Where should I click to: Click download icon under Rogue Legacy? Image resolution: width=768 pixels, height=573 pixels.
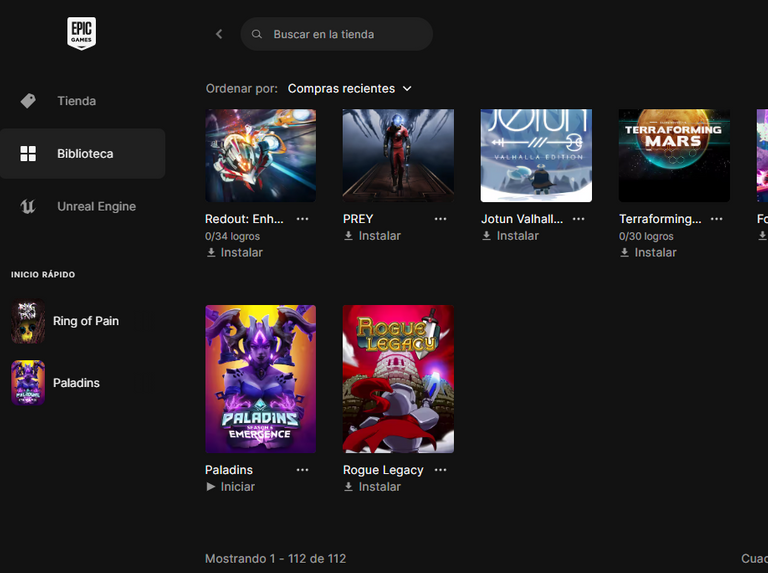pyautogui.click(x=348, y=486)
